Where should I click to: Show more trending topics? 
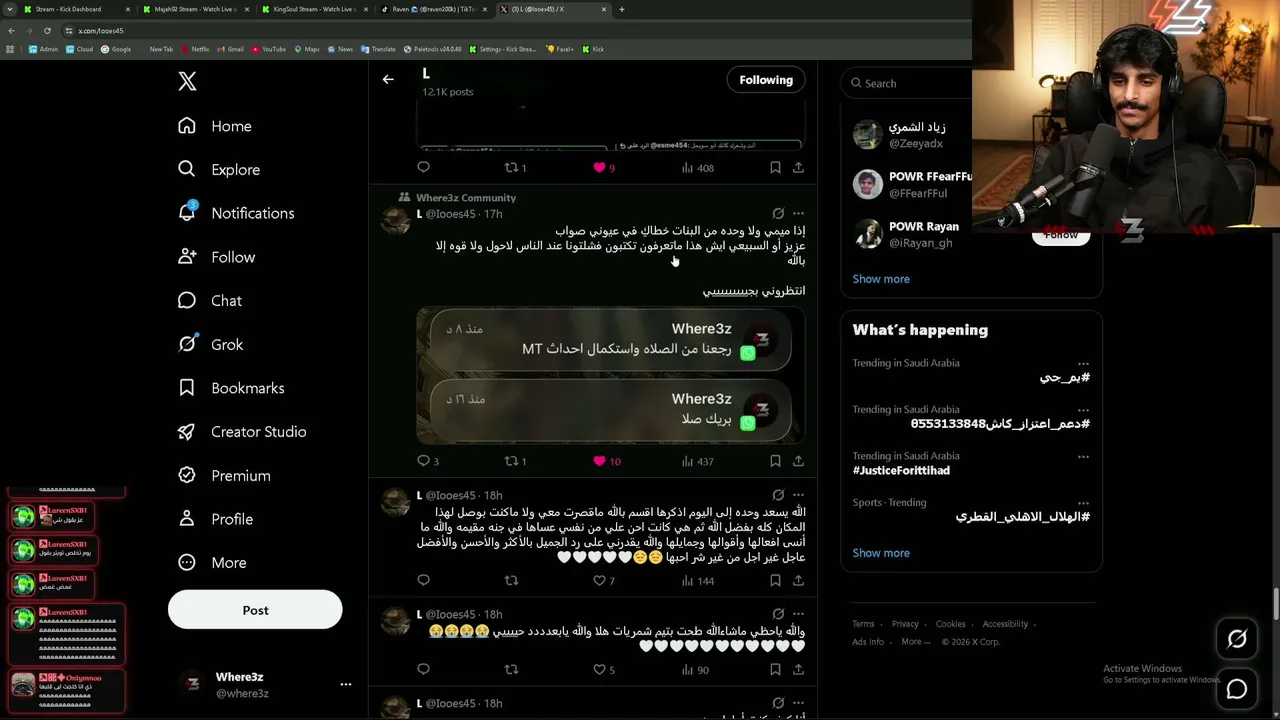tap(881, 553)
